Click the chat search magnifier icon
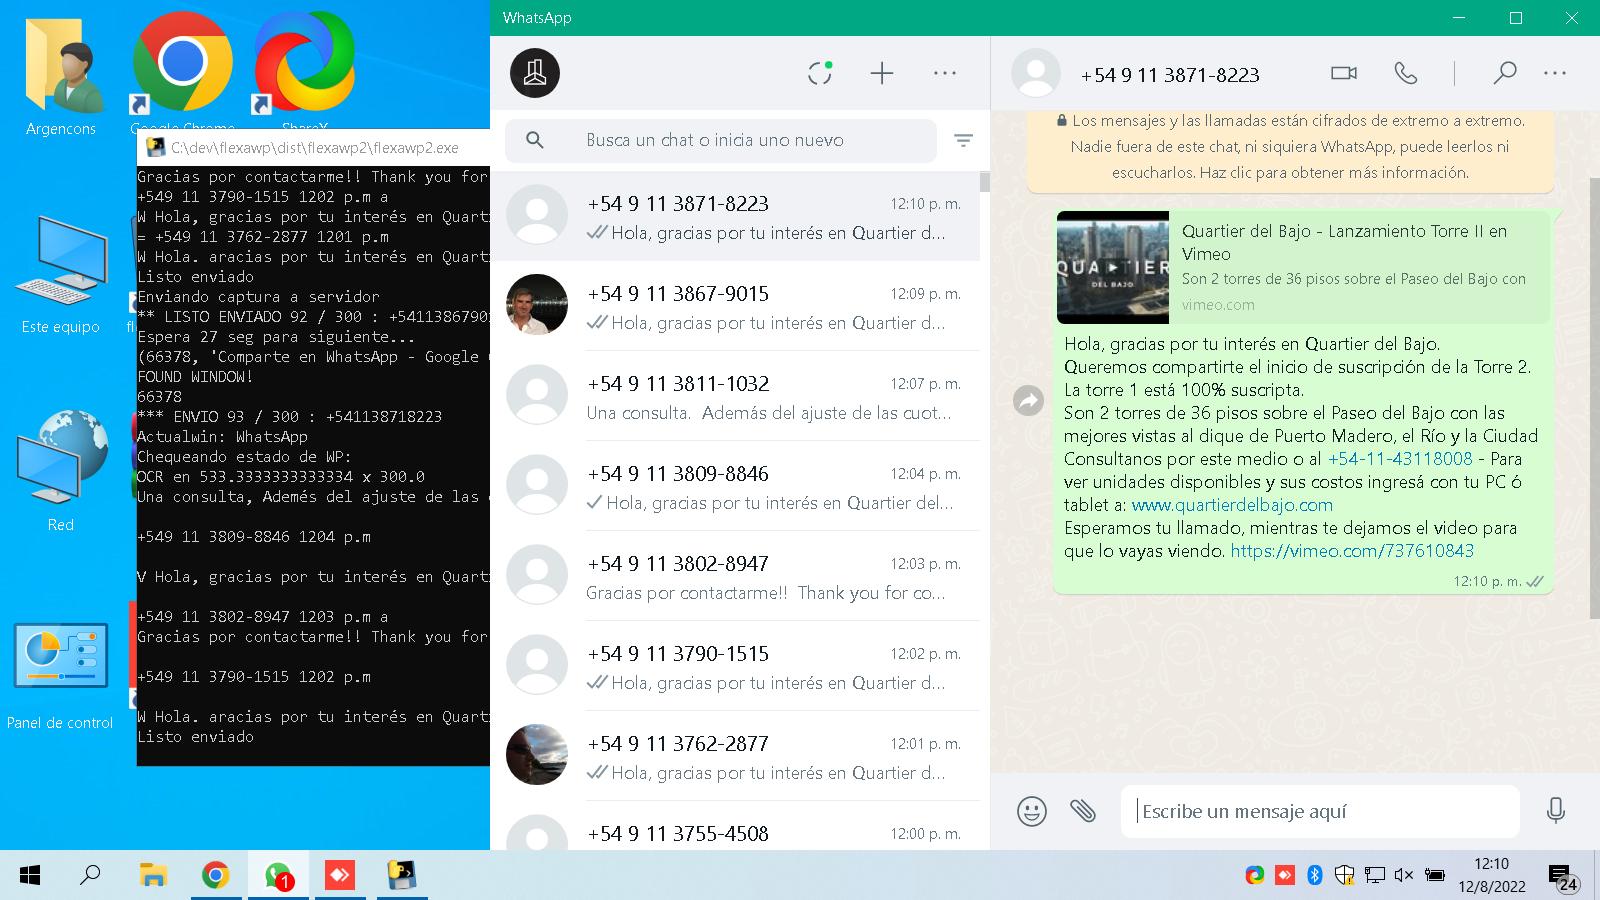The height and width of the screenshot is (900, 1600). point(535,141)
